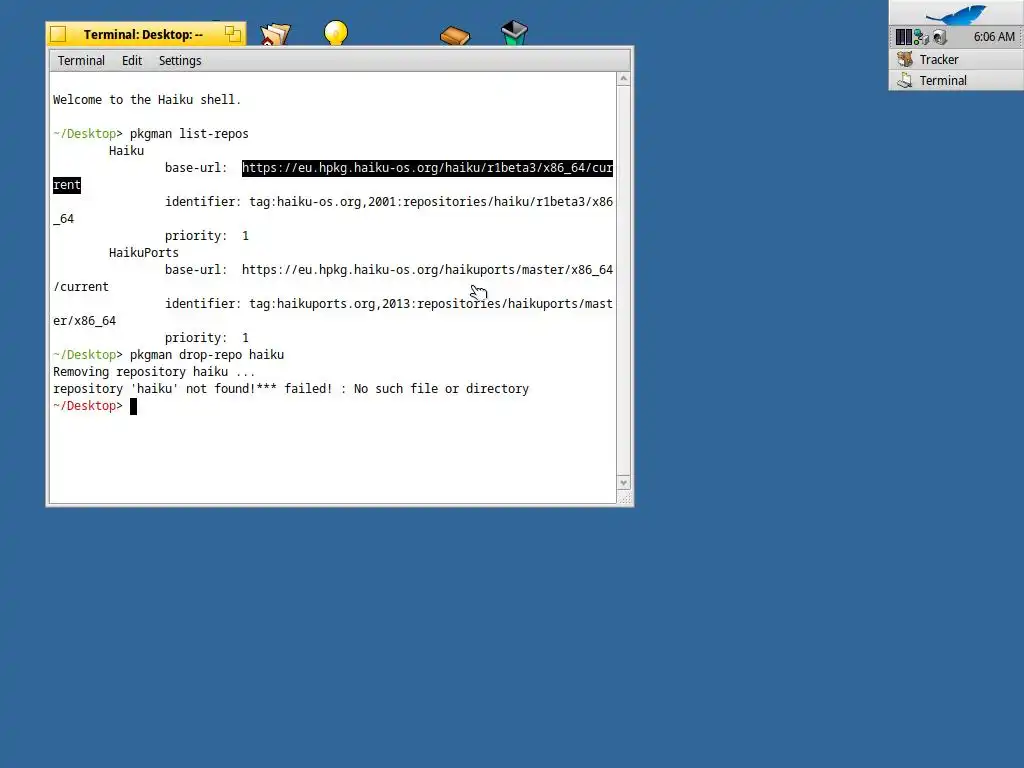The image size is (1024, 768).
Task: Open the volume speaker tray icon
Action: pos(939,37)
